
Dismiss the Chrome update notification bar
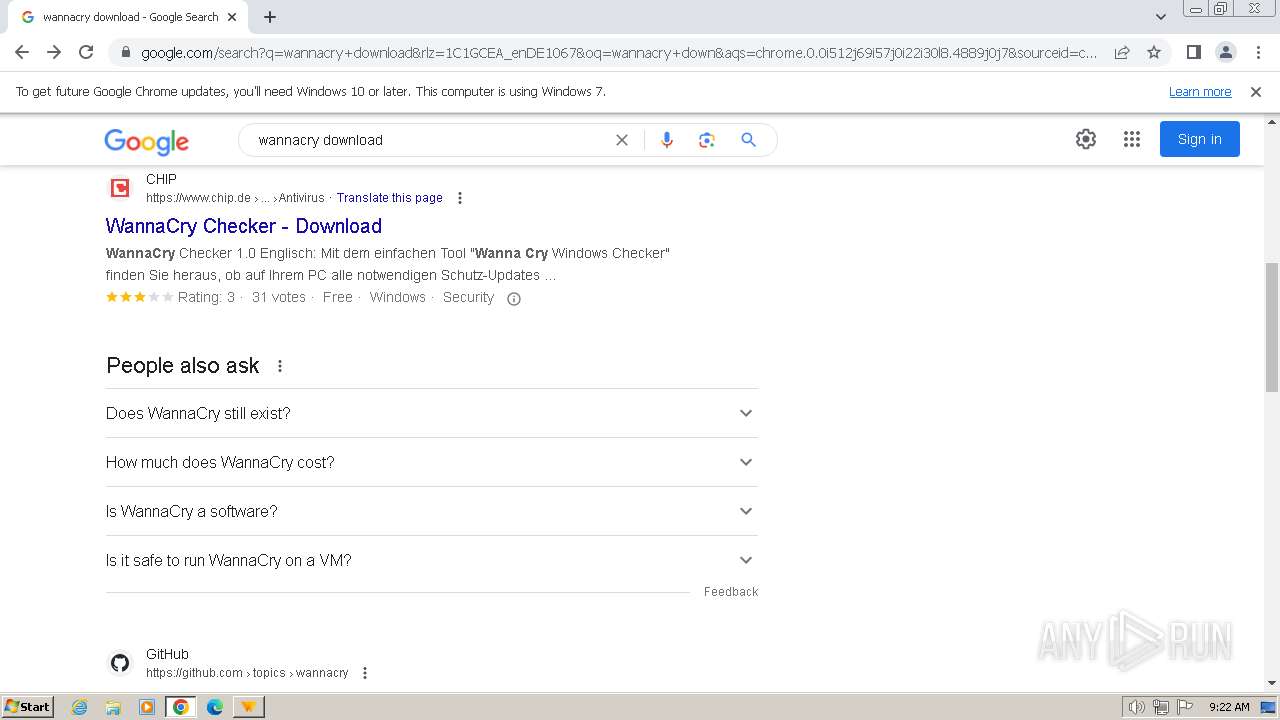point(1256,91)
